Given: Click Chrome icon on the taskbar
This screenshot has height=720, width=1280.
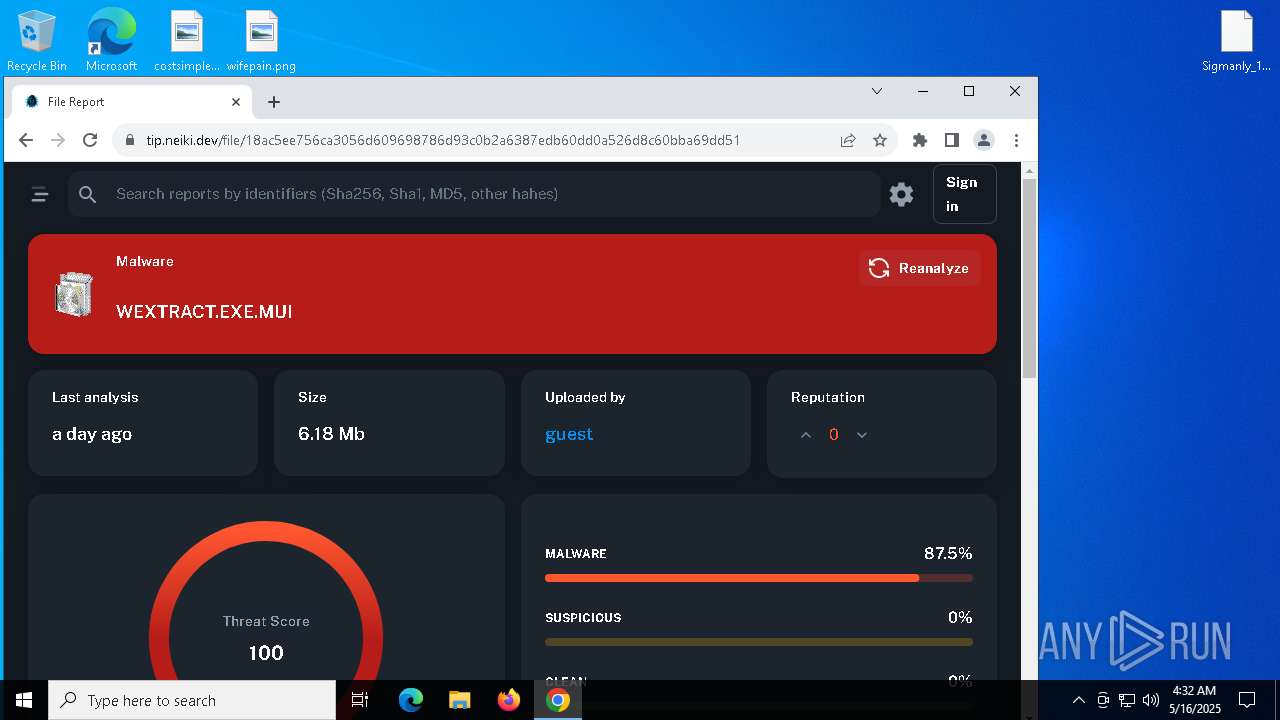Looking at the screenshot, I should (558, 700).
